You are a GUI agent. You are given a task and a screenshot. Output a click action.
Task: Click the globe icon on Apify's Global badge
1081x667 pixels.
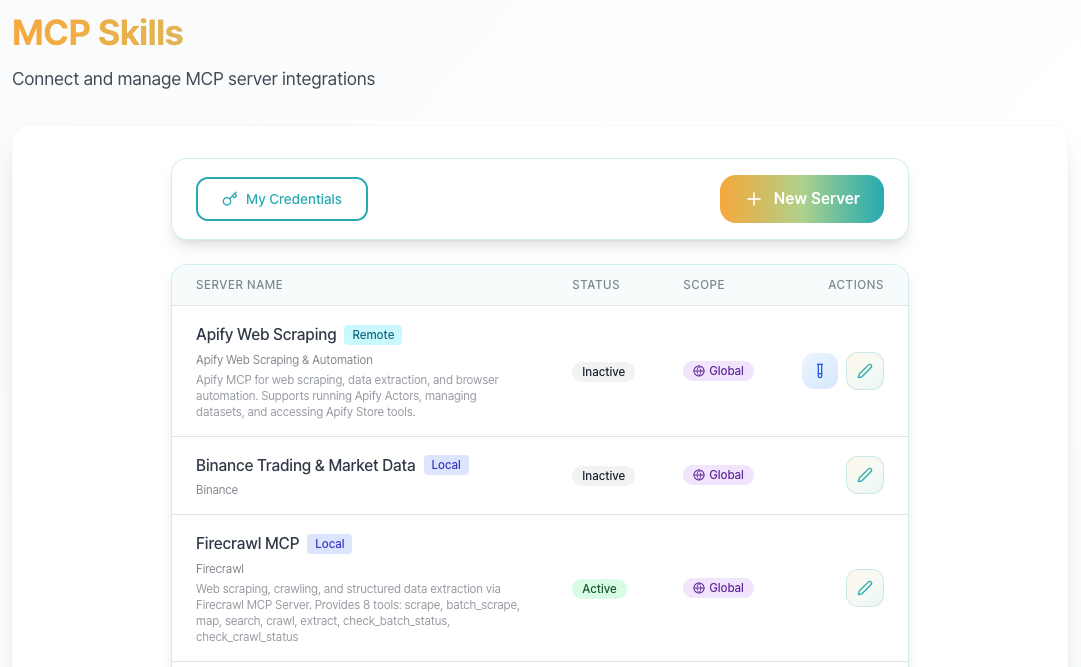pyautogui.click(x=701, y=370)
